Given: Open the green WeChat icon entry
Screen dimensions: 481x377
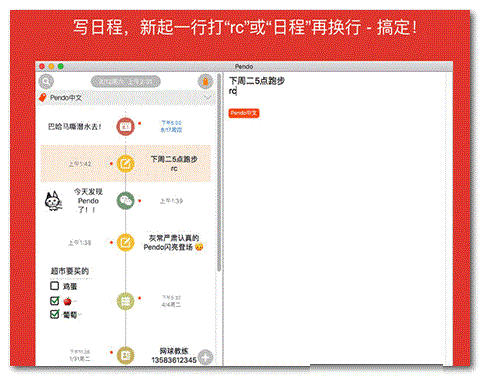Looking at the screenshot, I should [x=125, y=201].
